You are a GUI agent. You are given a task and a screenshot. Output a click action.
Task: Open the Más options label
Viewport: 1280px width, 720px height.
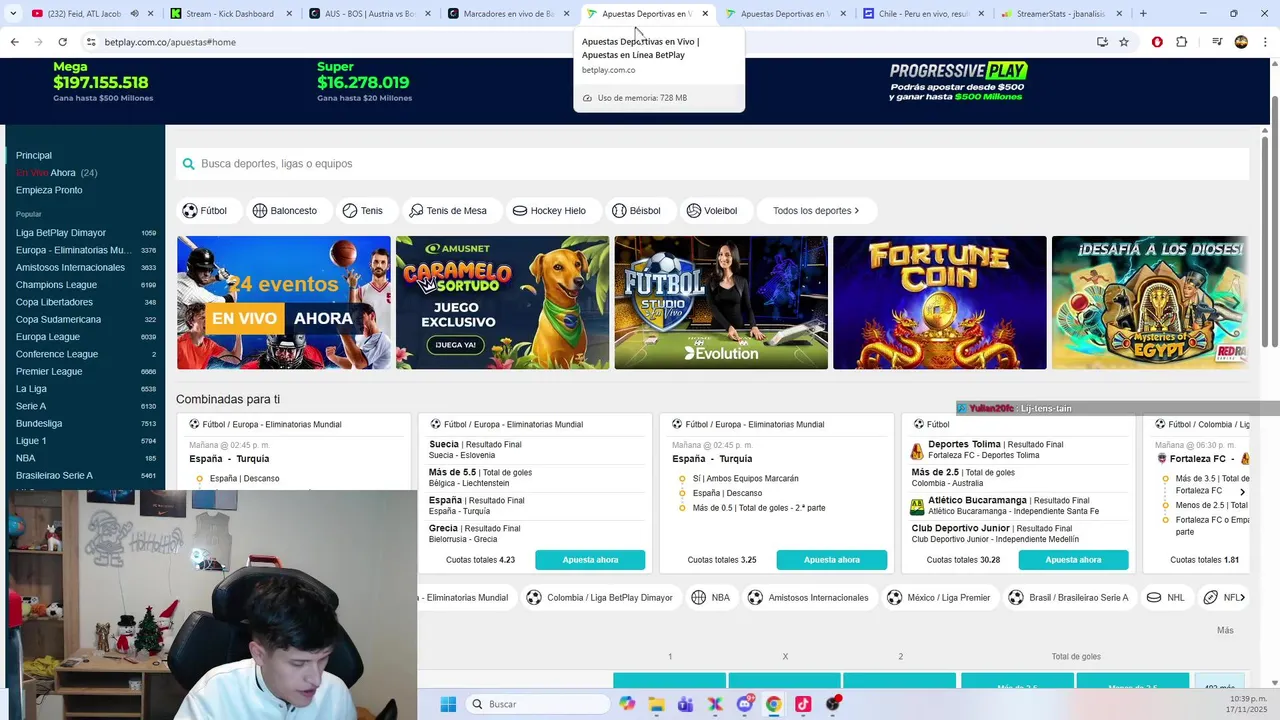1225,630
